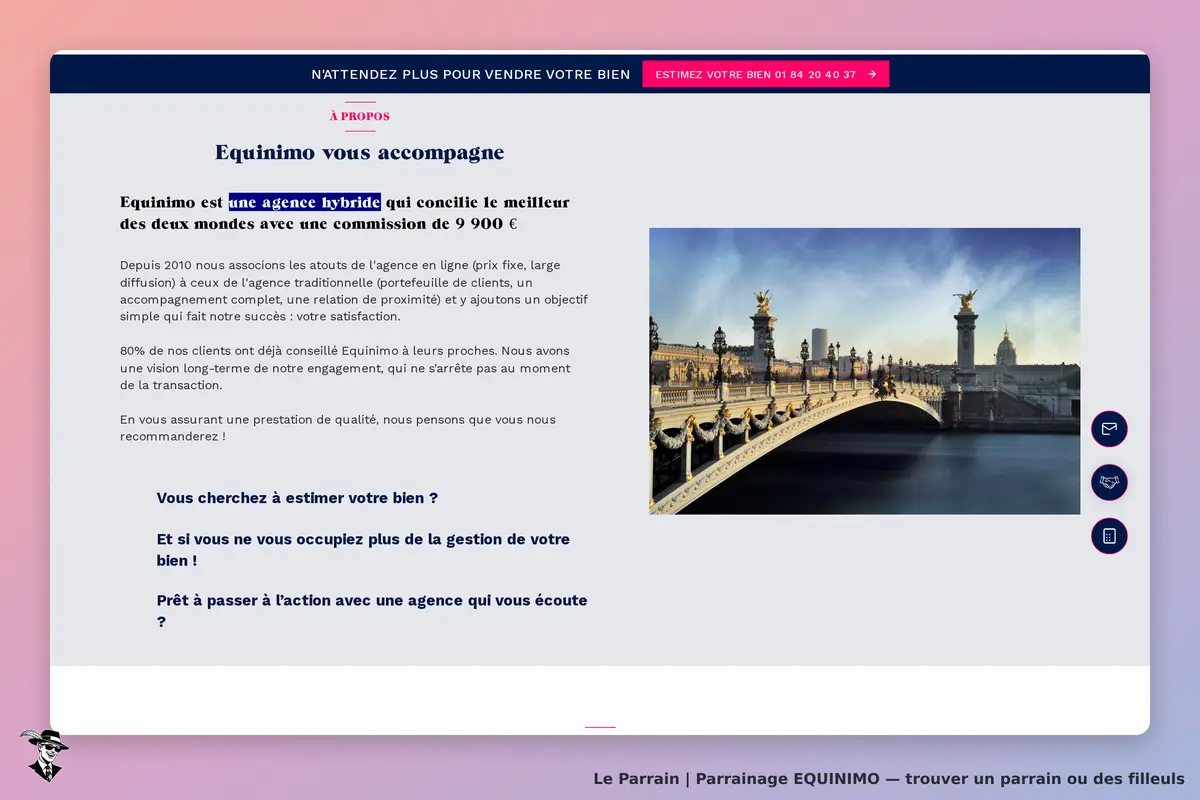Viewport: 1200px width, 800px height.
Task: Click the 'À PROPOS' section label
Action: tap(360, 116)
